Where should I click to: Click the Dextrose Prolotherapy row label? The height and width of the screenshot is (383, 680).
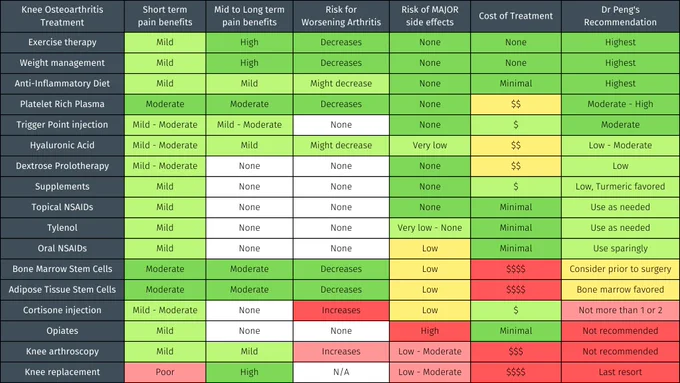pos(62,166)
